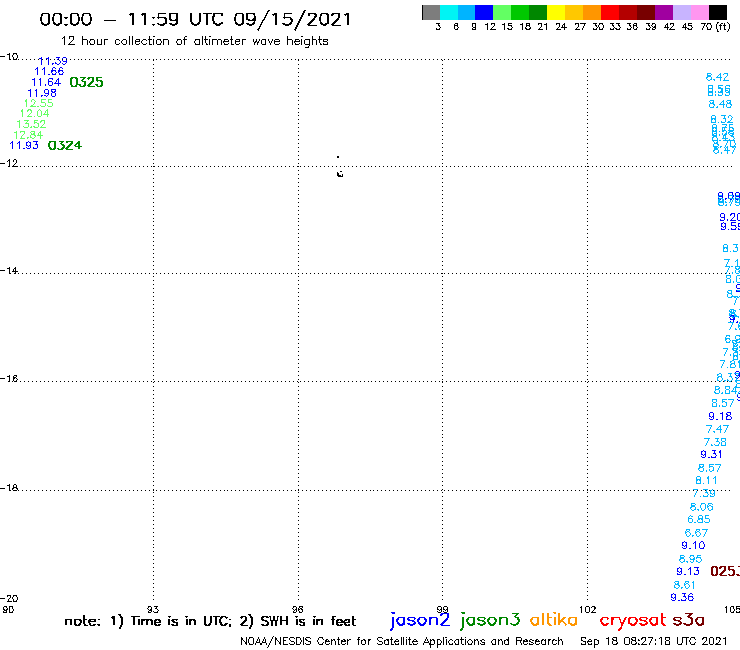
Task: Click the jason3 satellite legend label
Action: 490,620
